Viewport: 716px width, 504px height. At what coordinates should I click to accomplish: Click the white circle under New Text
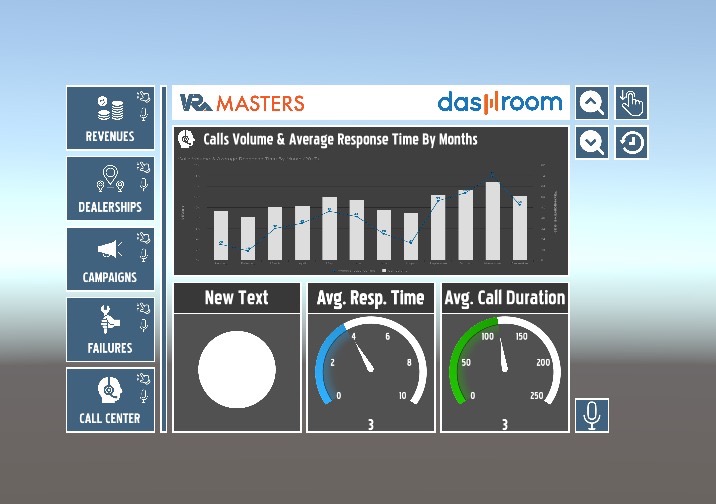point(237,370)
